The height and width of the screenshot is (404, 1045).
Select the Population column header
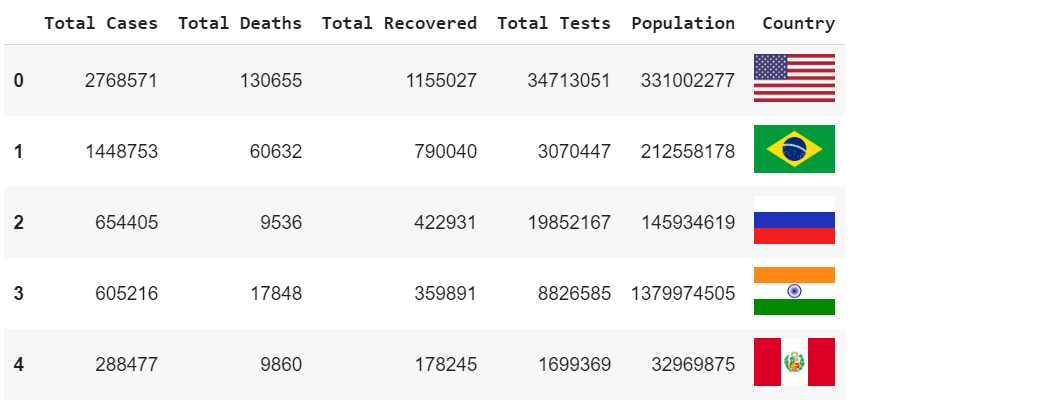tap(683, 24)
